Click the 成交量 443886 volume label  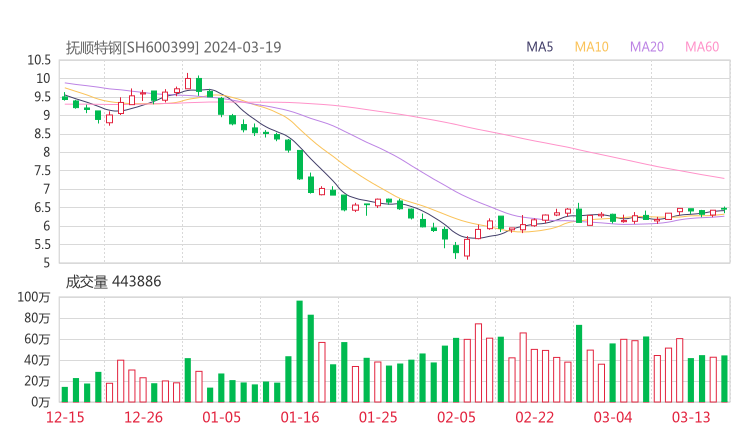(x=113, y=281)
